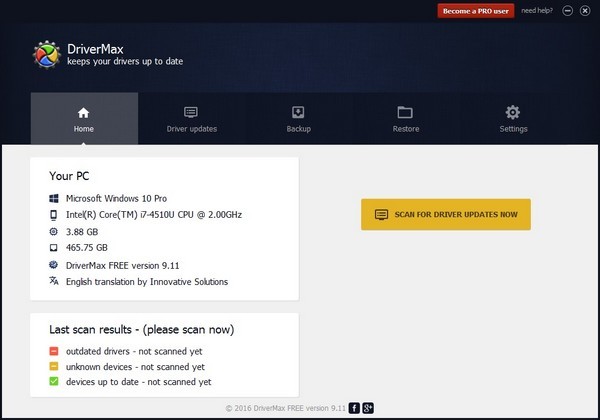Screen dimensions: 600x420
Task: Click the memory icon beside 3.88 GB
Action: point(54,231)
